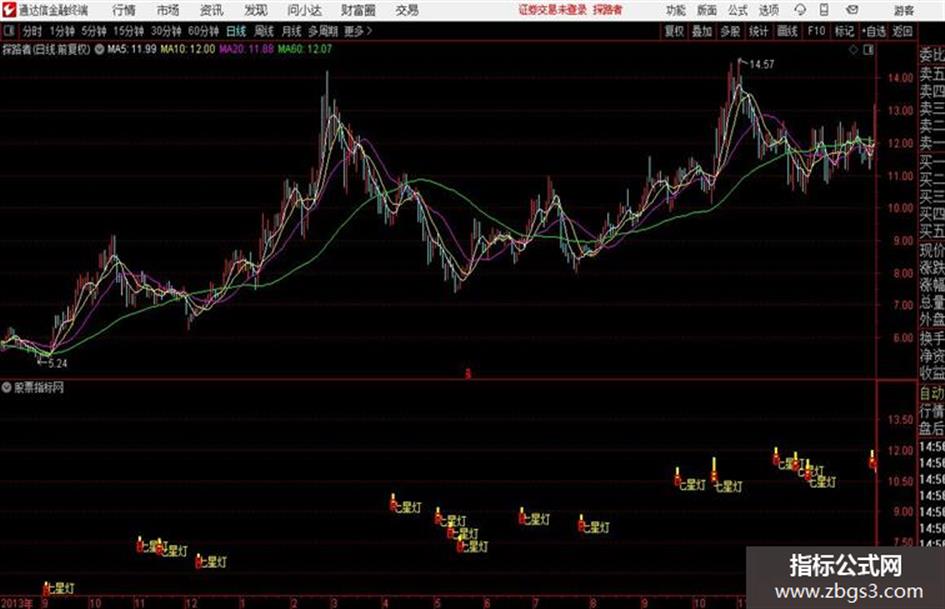Image resolution: width=945 pixels, height=609 pixels.
Task: Click the mobile phone icon in title bar
Action: pos(824,10)
